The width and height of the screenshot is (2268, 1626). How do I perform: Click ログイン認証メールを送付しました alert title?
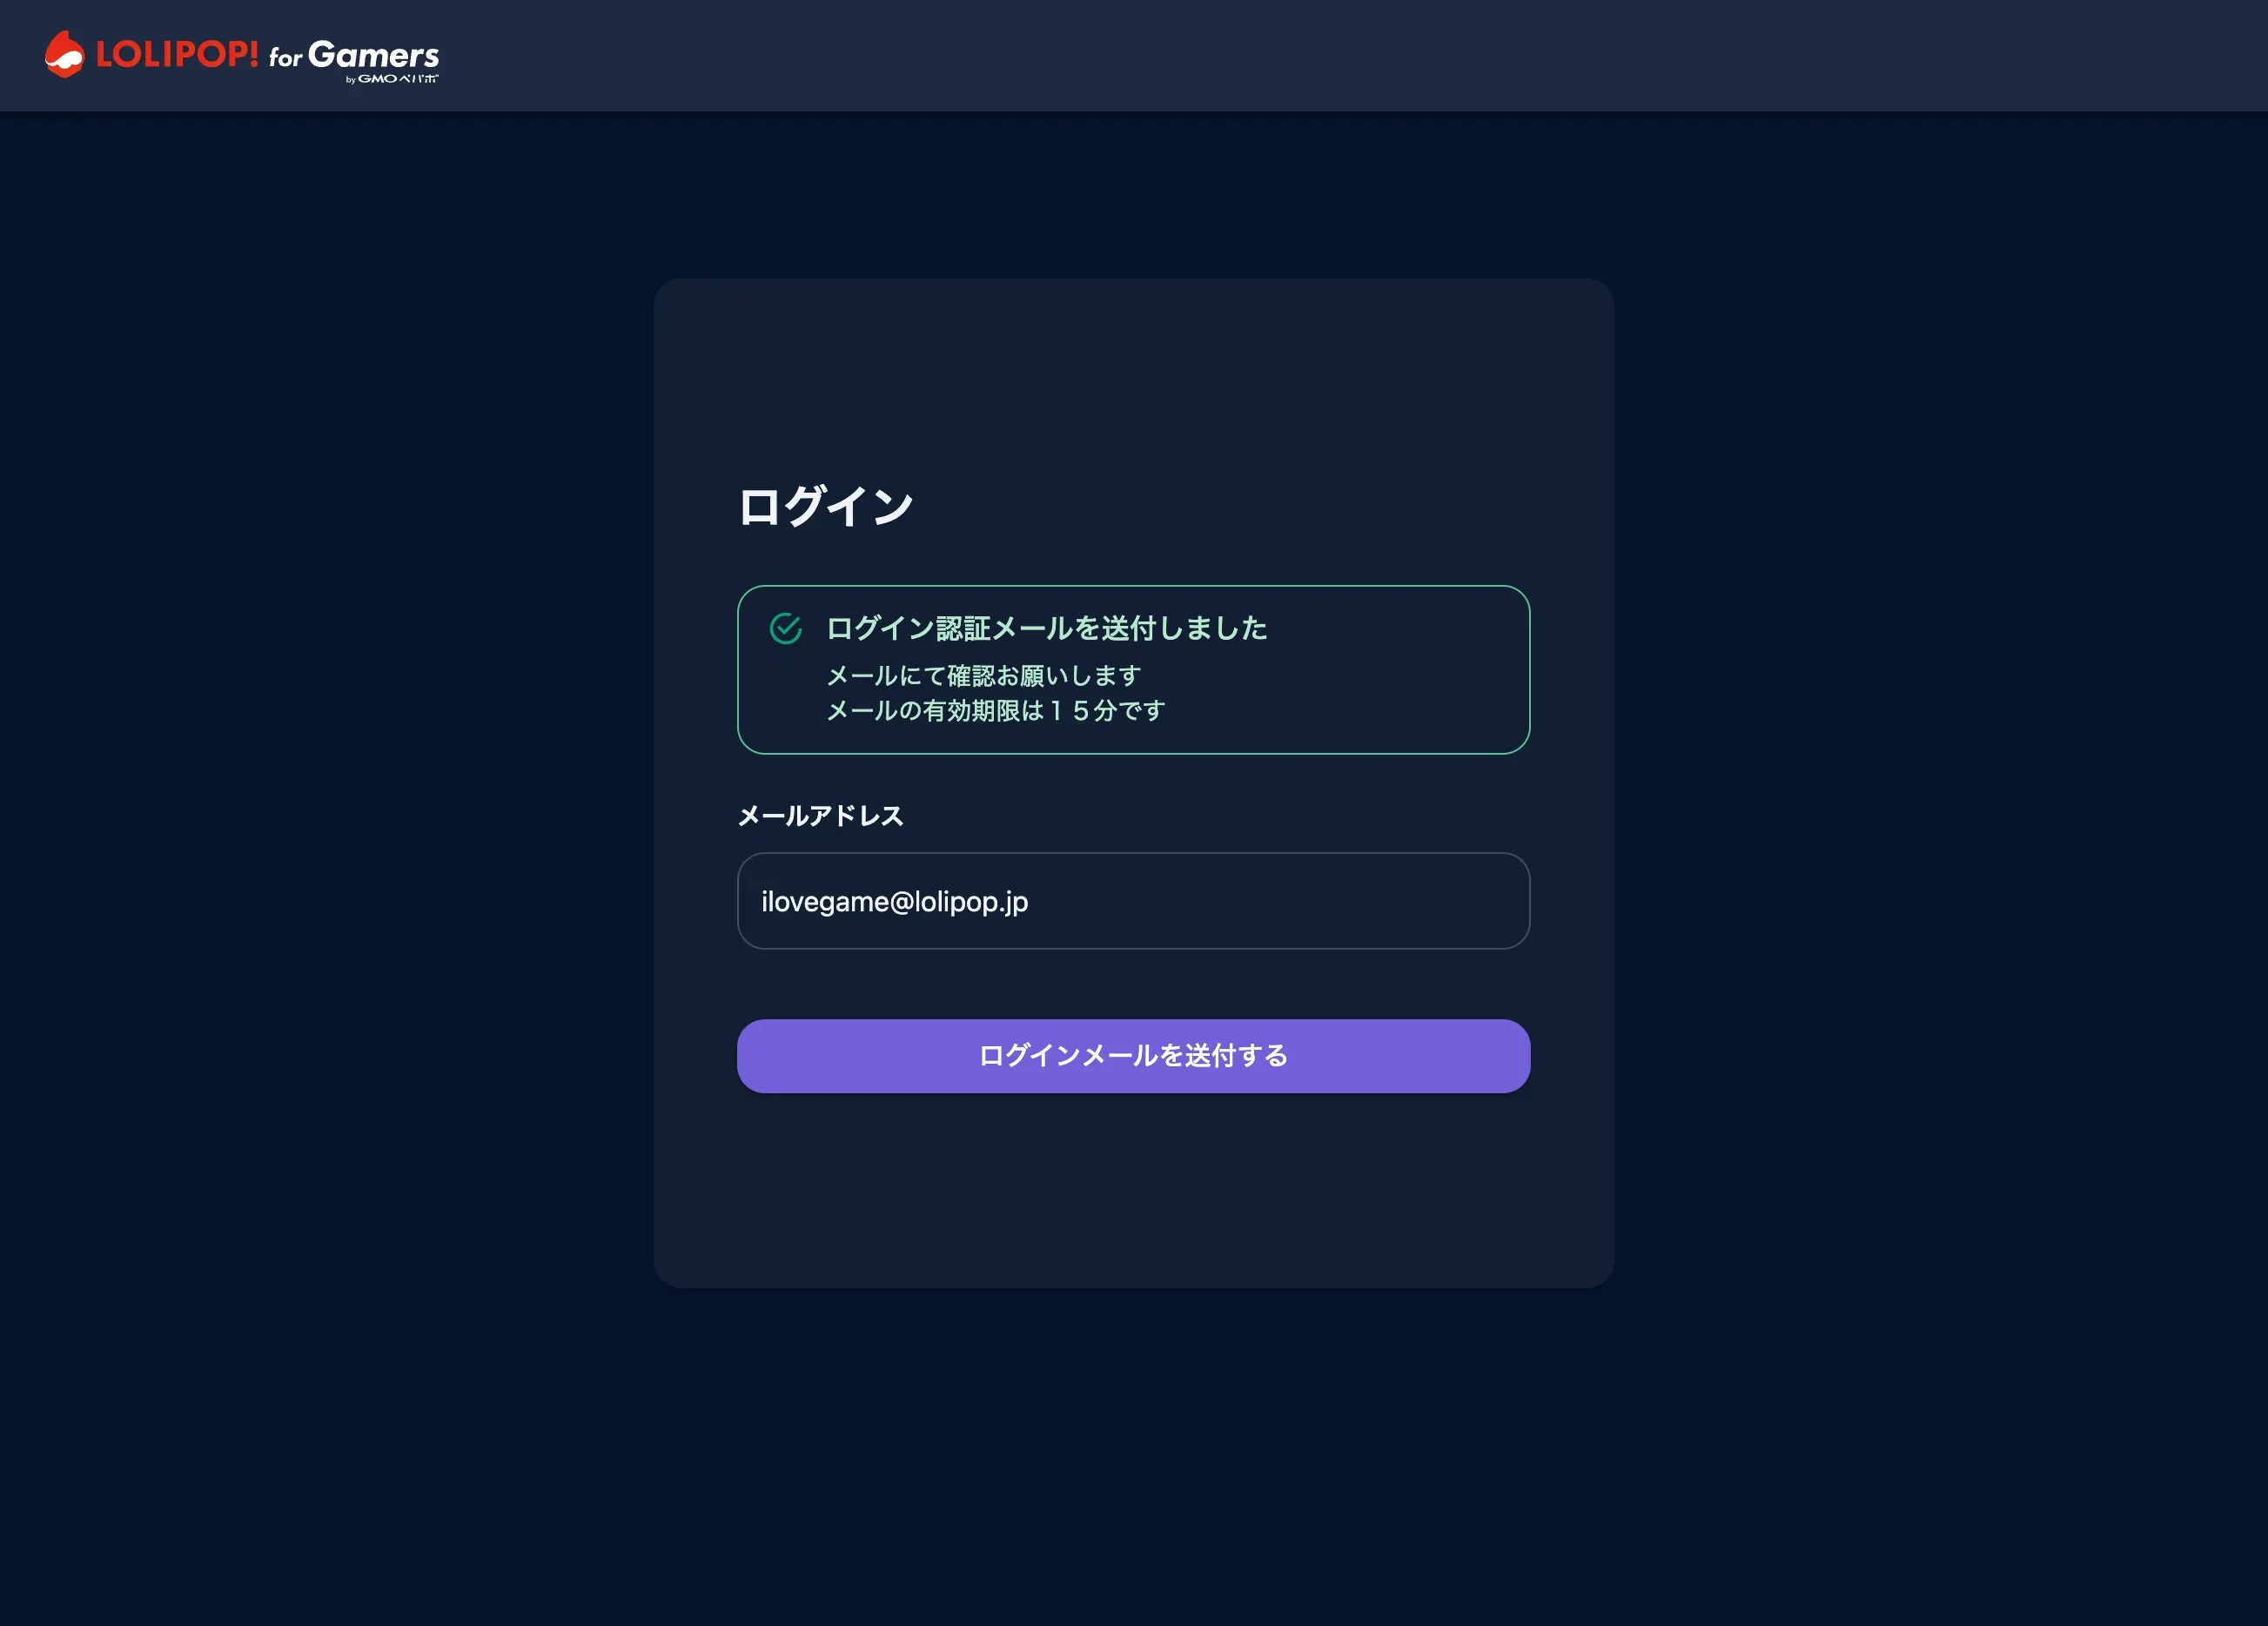1046,628
